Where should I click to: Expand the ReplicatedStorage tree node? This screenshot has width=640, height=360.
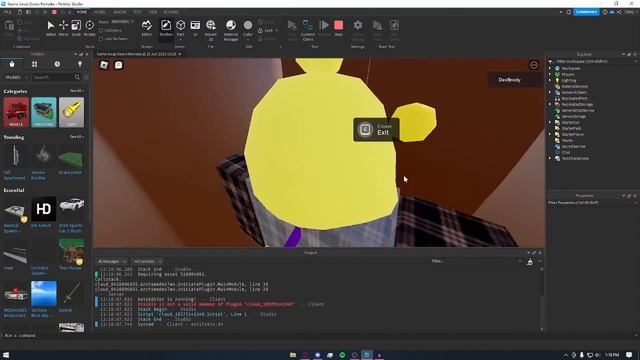point(550,104)
